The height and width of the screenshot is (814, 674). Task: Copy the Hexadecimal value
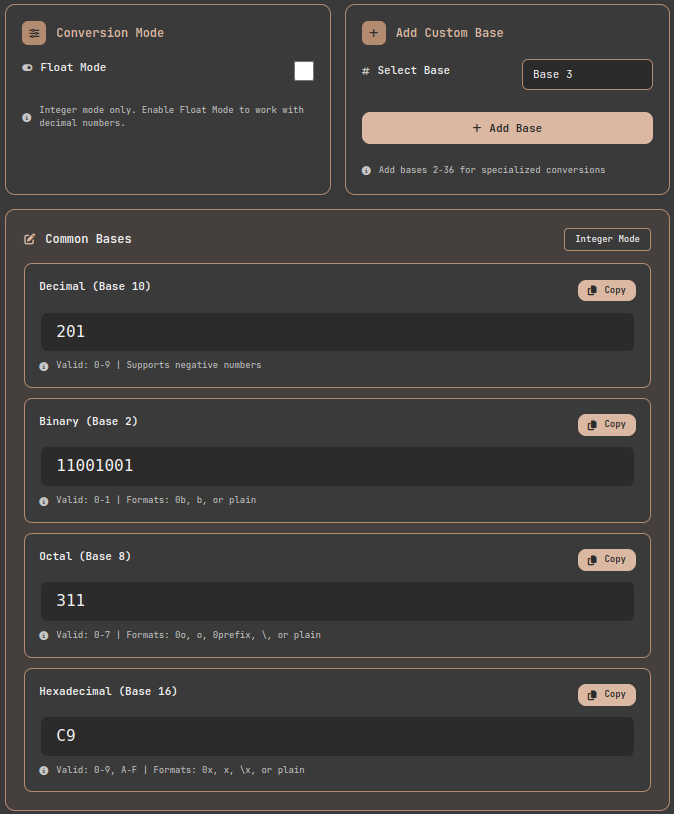coord(606,695)
